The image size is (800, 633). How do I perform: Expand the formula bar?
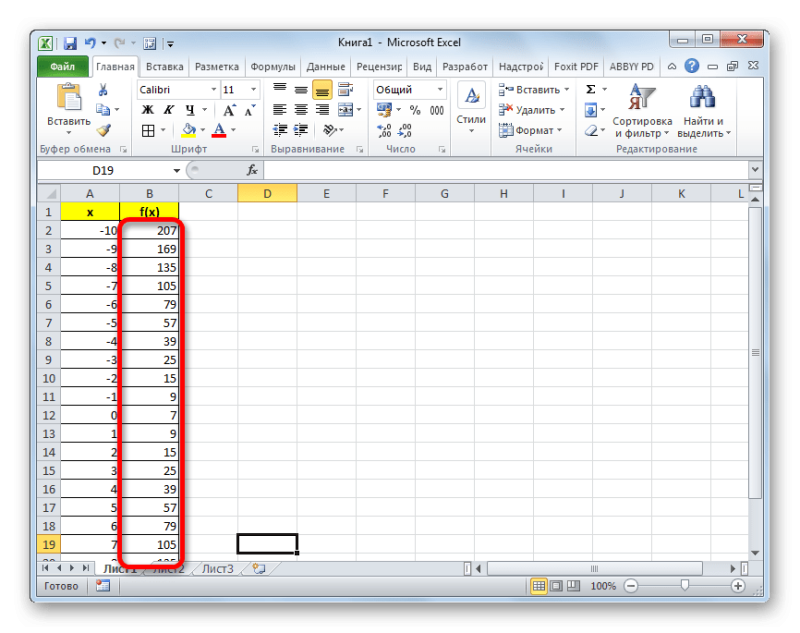[x=756, y=170]
